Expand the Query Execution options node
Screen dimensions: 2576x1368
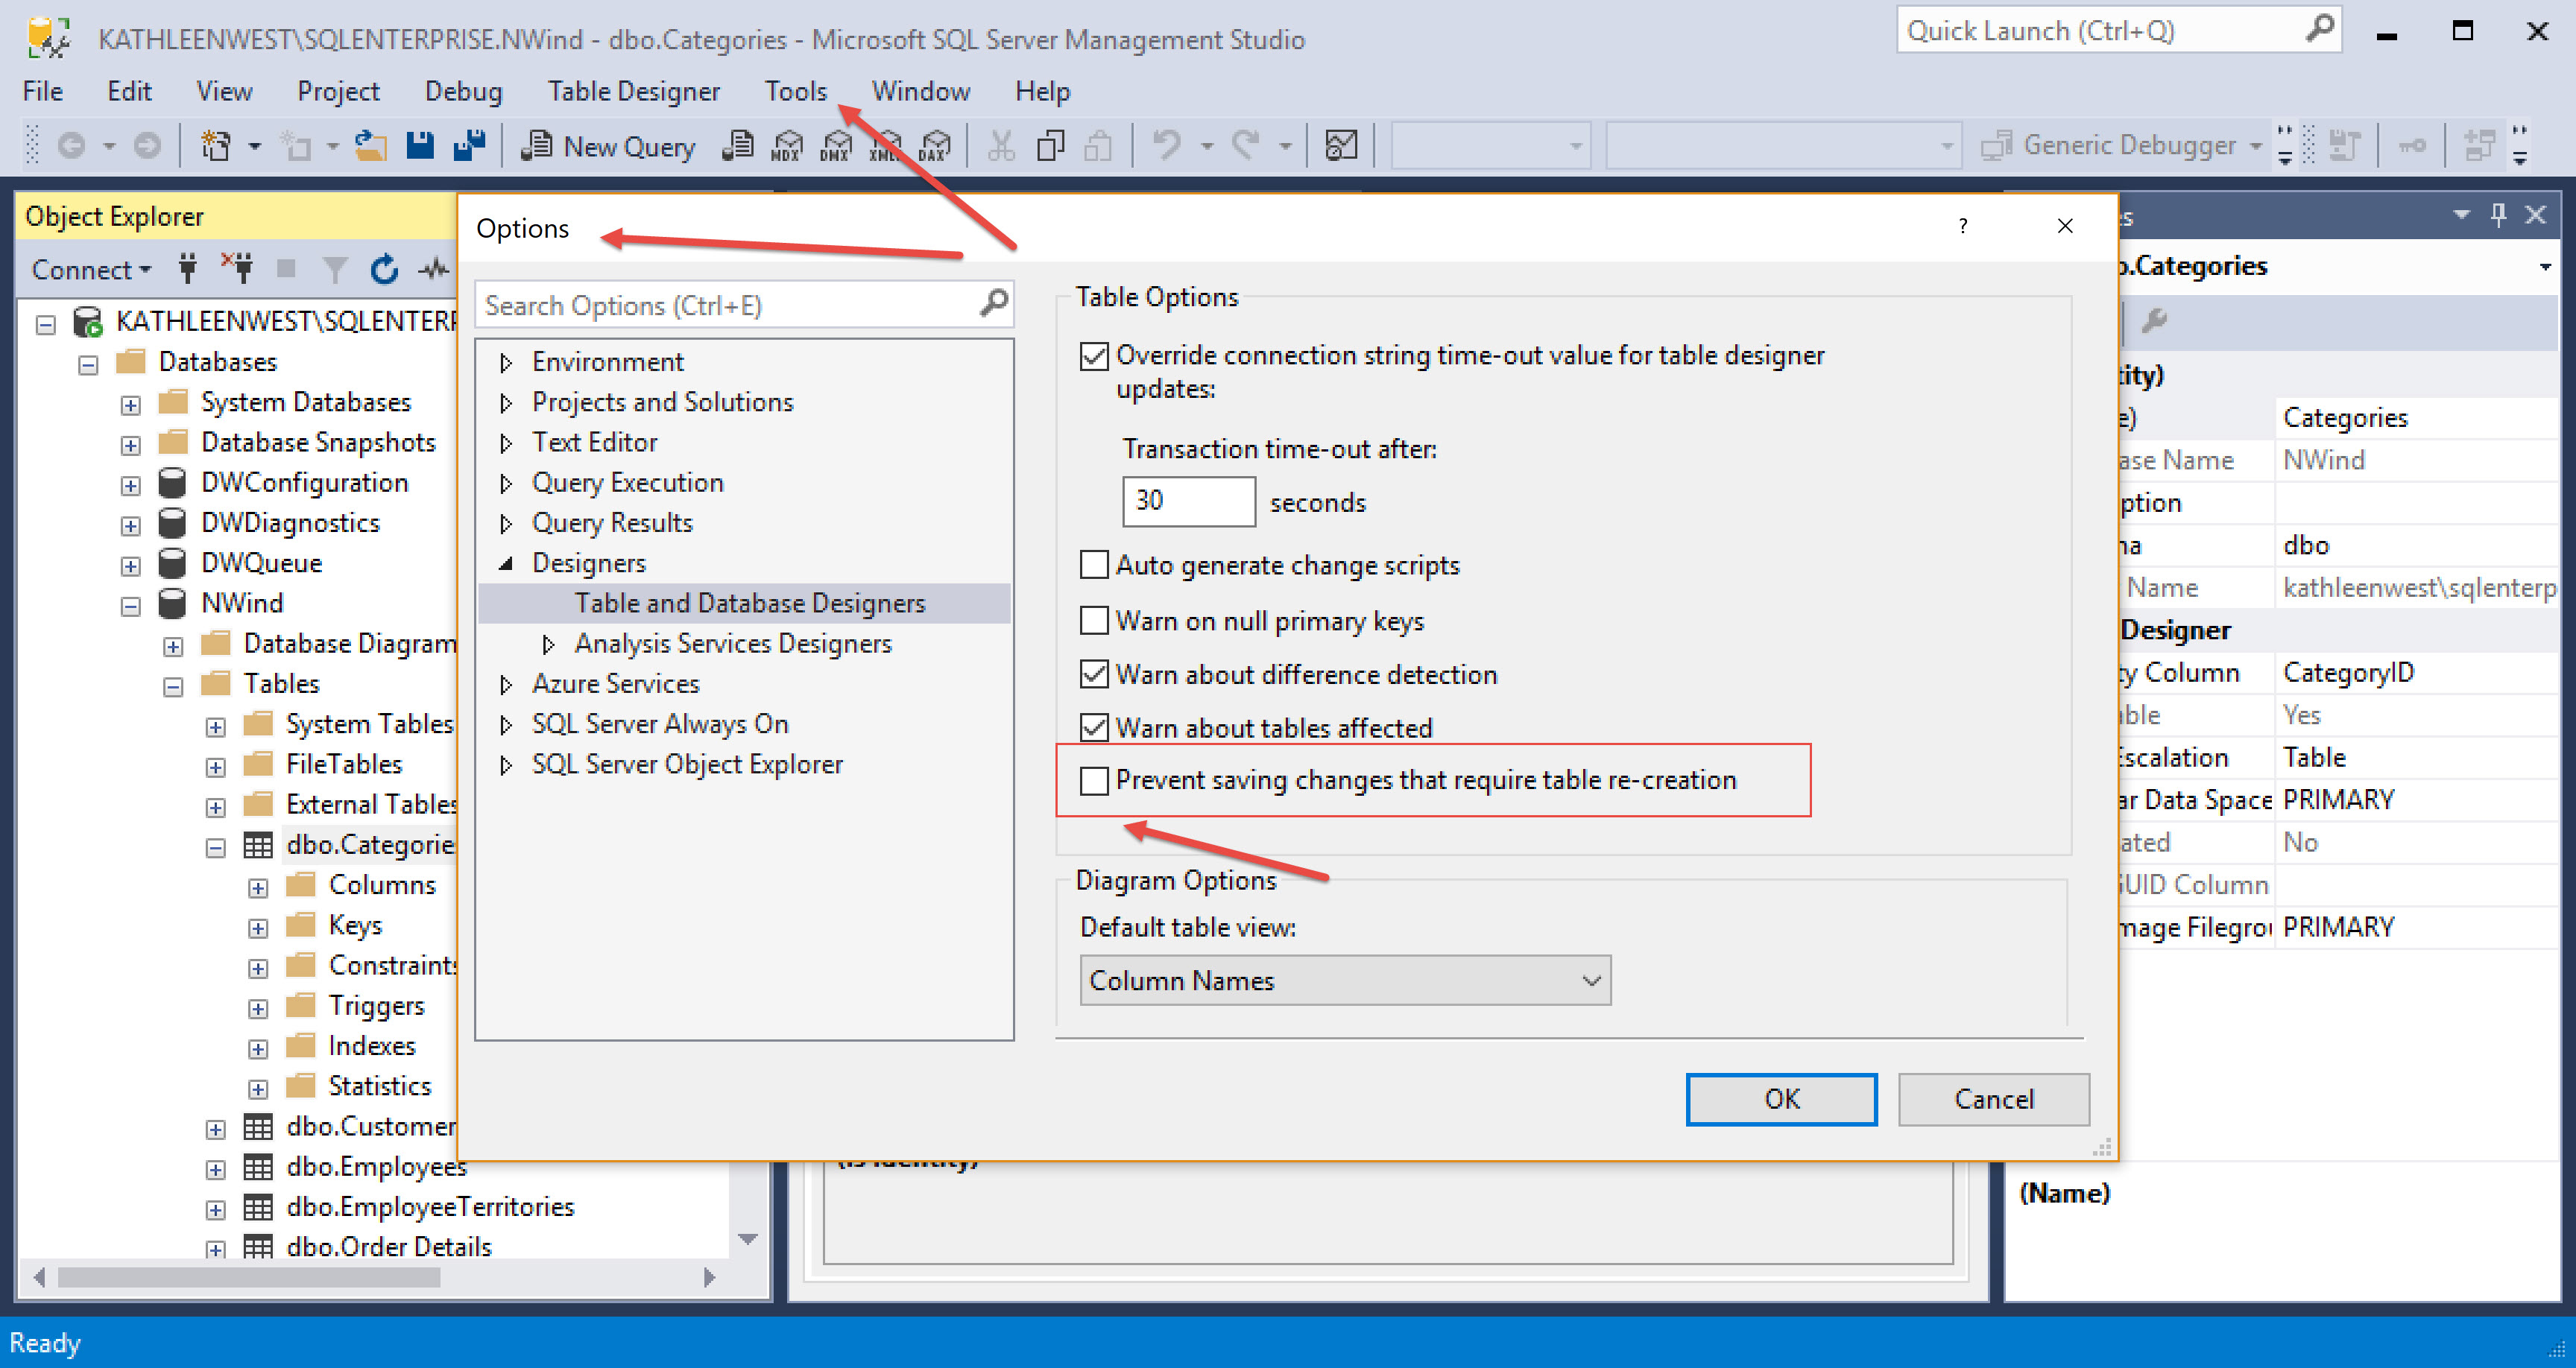click(x=506, y=483)
